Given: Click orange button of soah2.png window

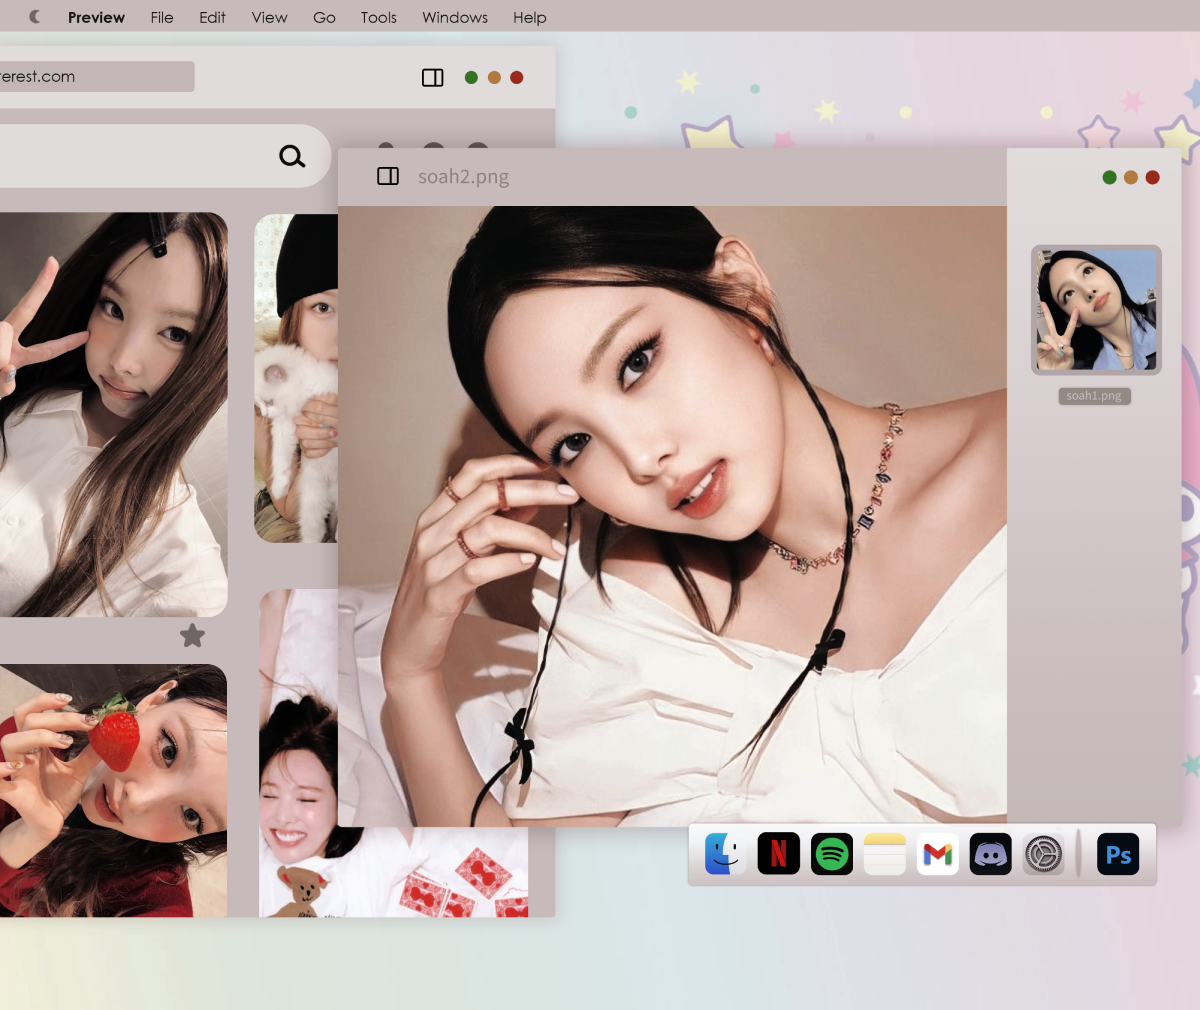Looking at the screenshot, I should click(1131, 177).
